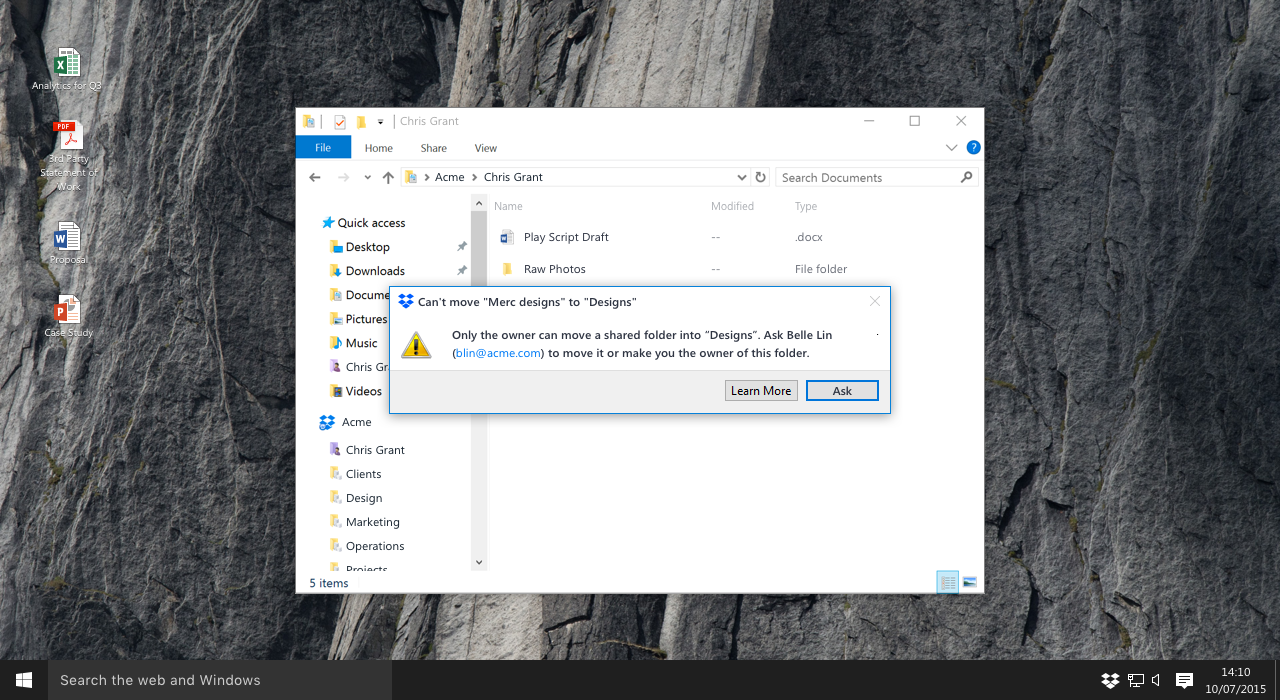Click the Explorer help question mark icon
1280x700 pixels.
973,147
